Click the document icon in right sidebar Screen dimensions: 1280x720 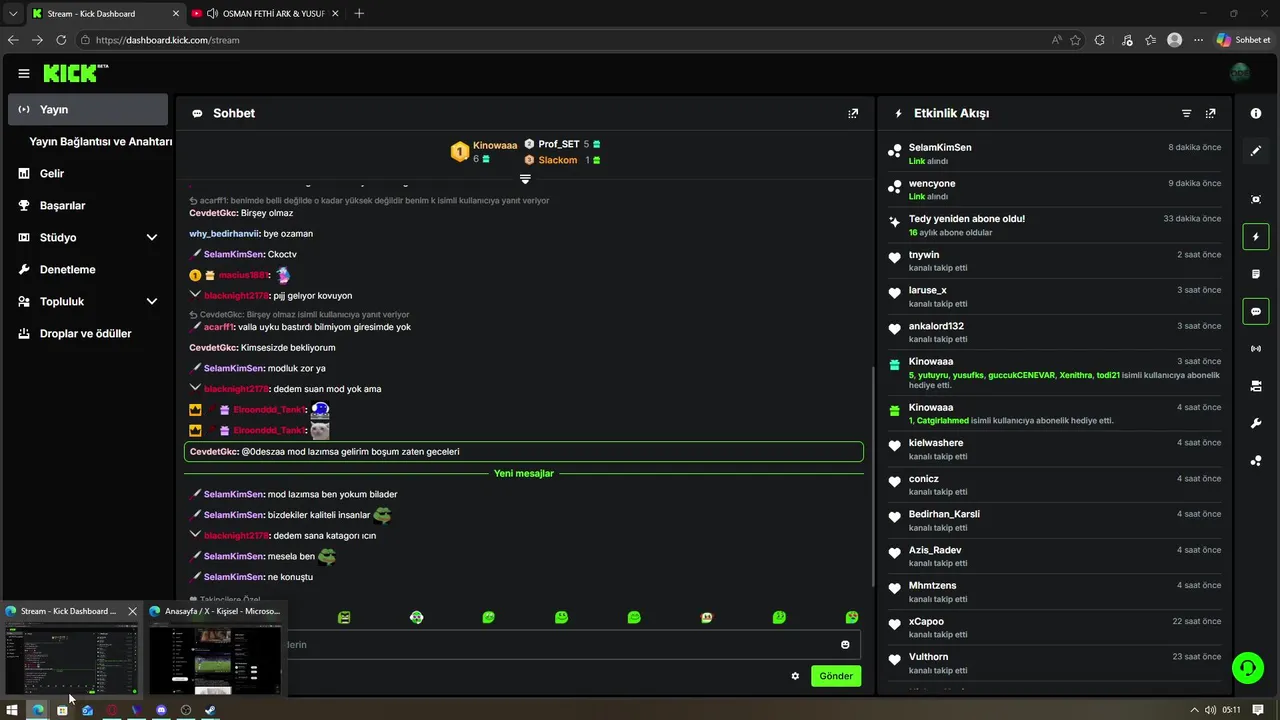(1256, 274)
